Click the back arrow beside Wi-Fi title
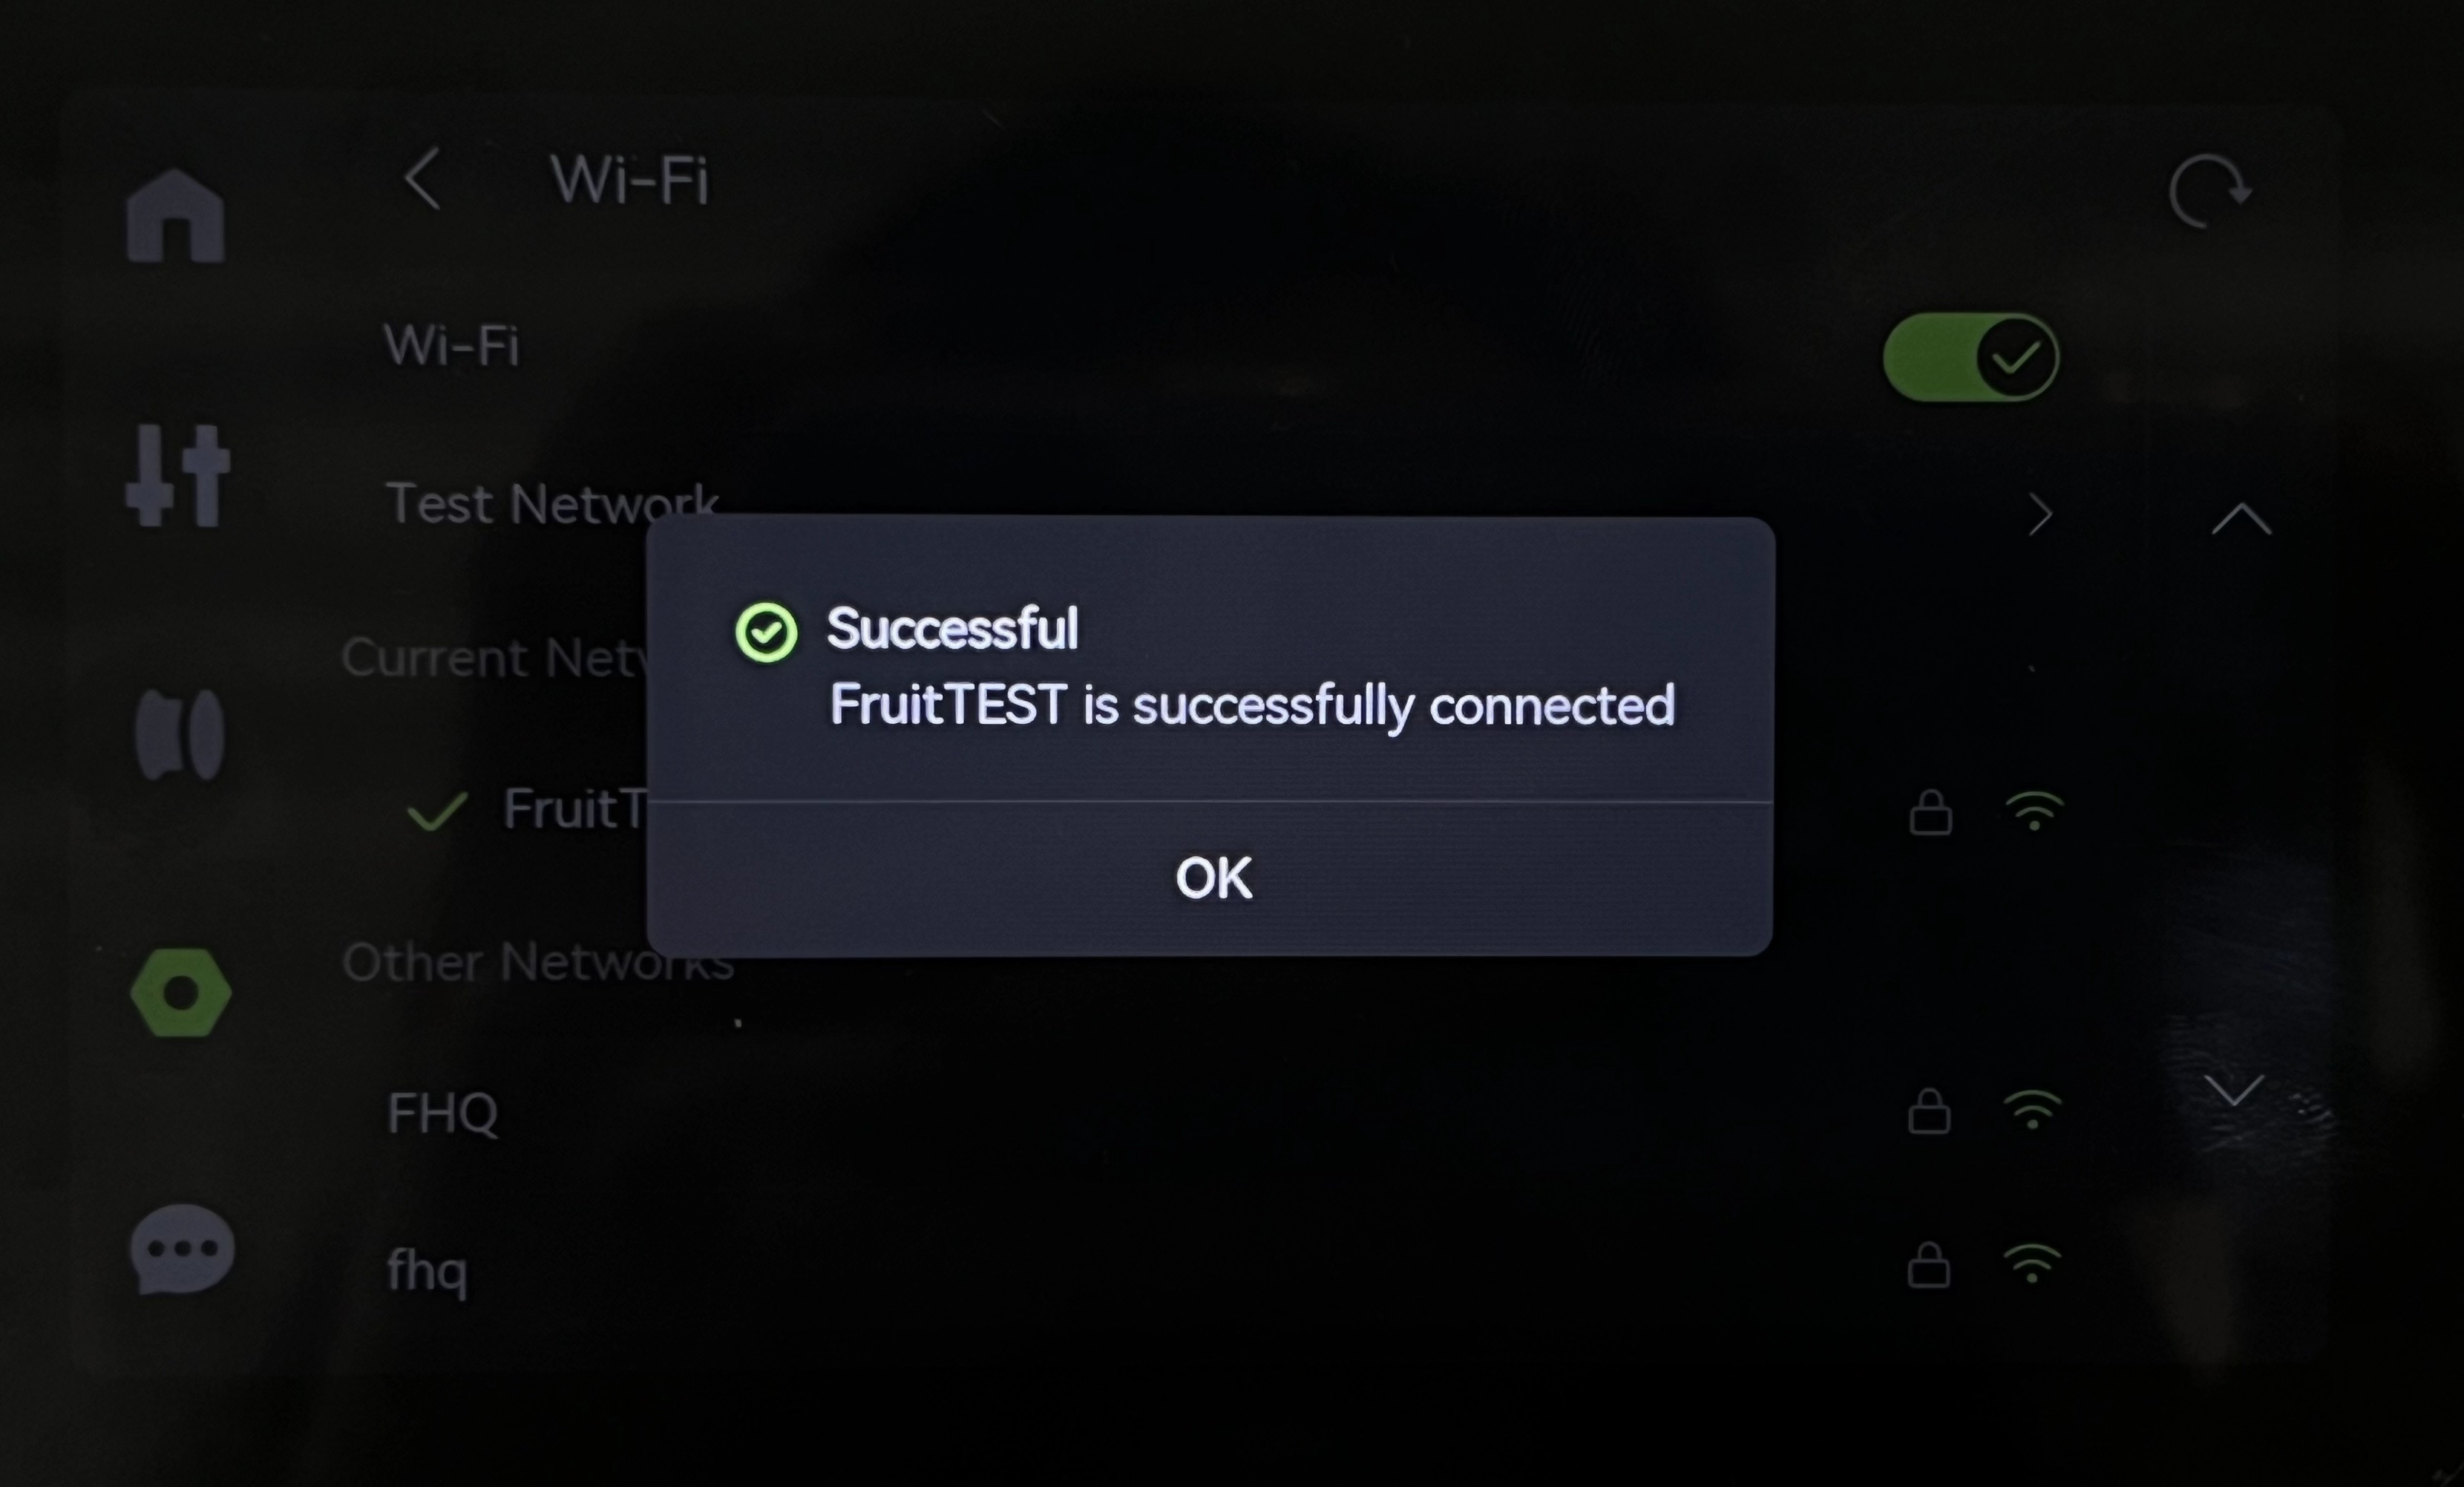This screenshot has height=1487, width=2464. coord(422,179)
